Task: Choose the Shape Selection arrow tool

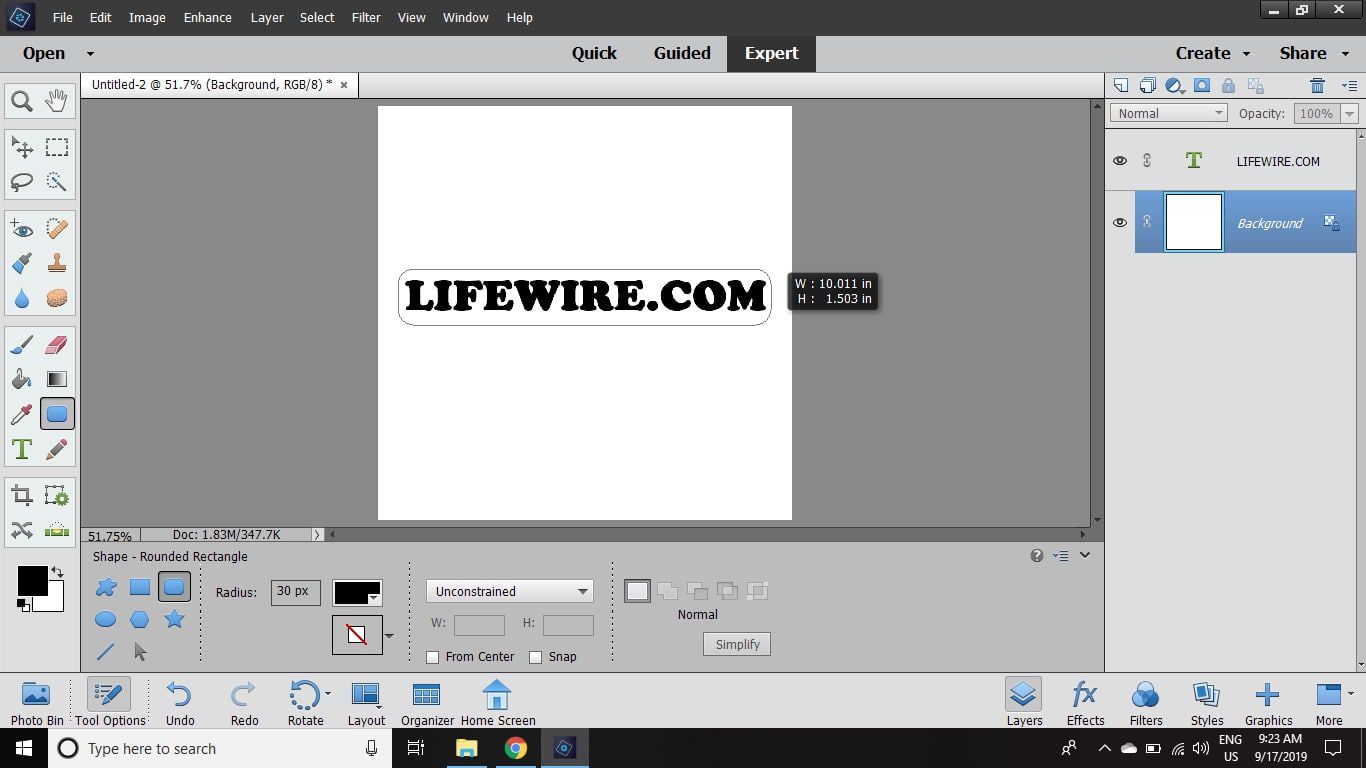Action: click(x=140, y=652)
